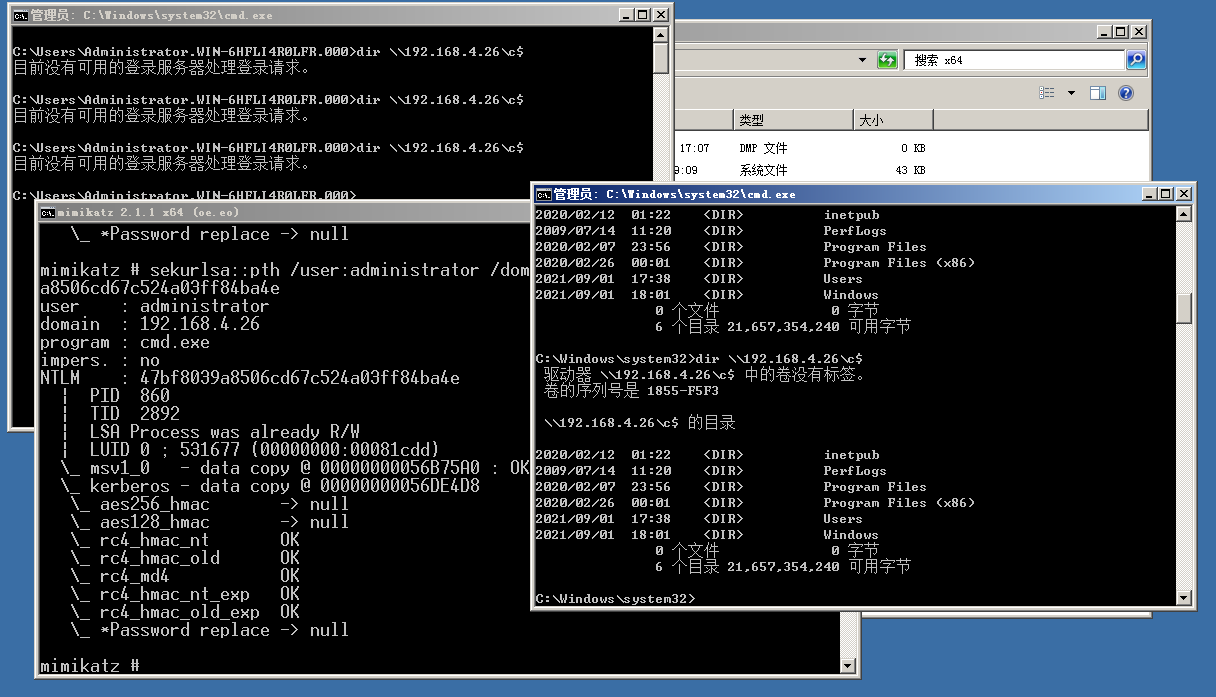Click the "aes256_hmac -> null" line
The height and width of the screenshot is (697, 1216).
click(210, 504)
